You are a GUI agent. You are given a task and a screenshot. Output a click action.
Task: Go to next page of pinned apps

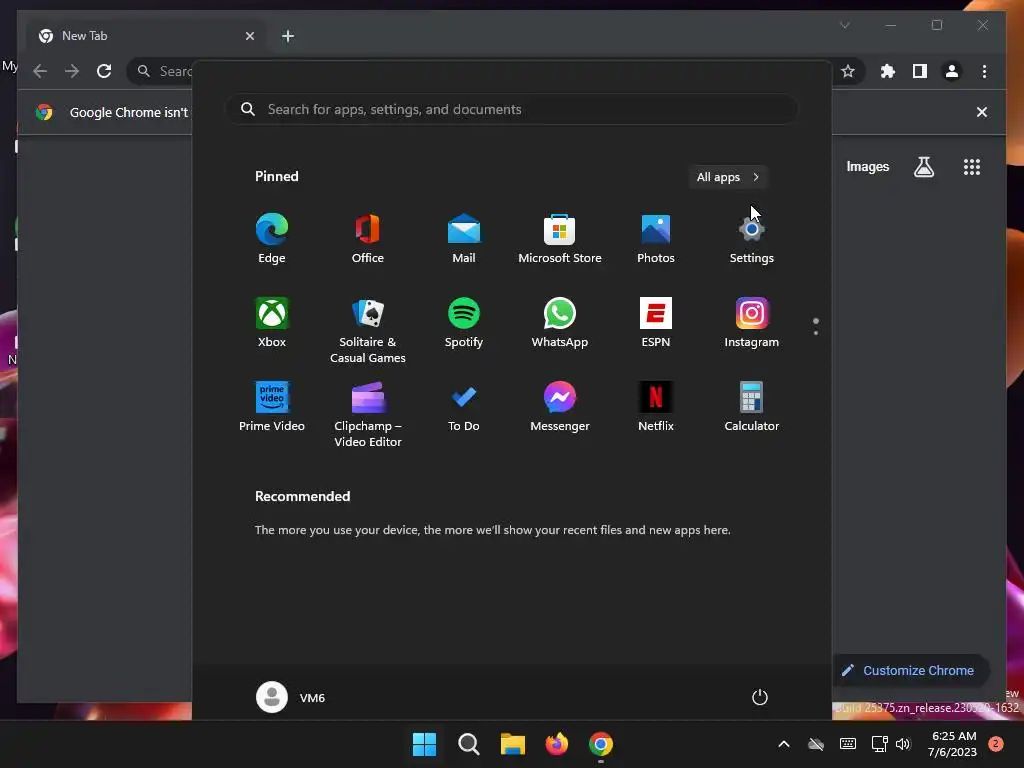coord(816,333)
